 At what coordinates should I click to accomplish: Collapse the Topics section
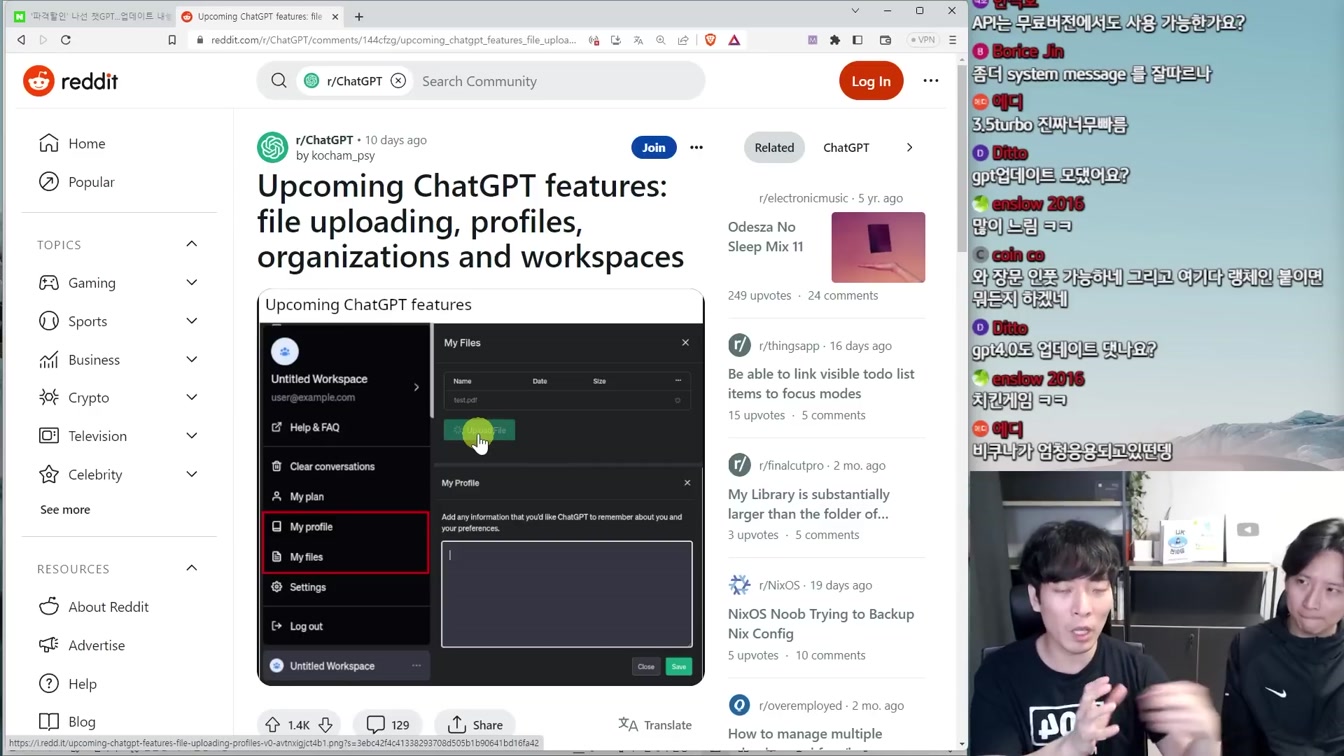pos(191,244)
